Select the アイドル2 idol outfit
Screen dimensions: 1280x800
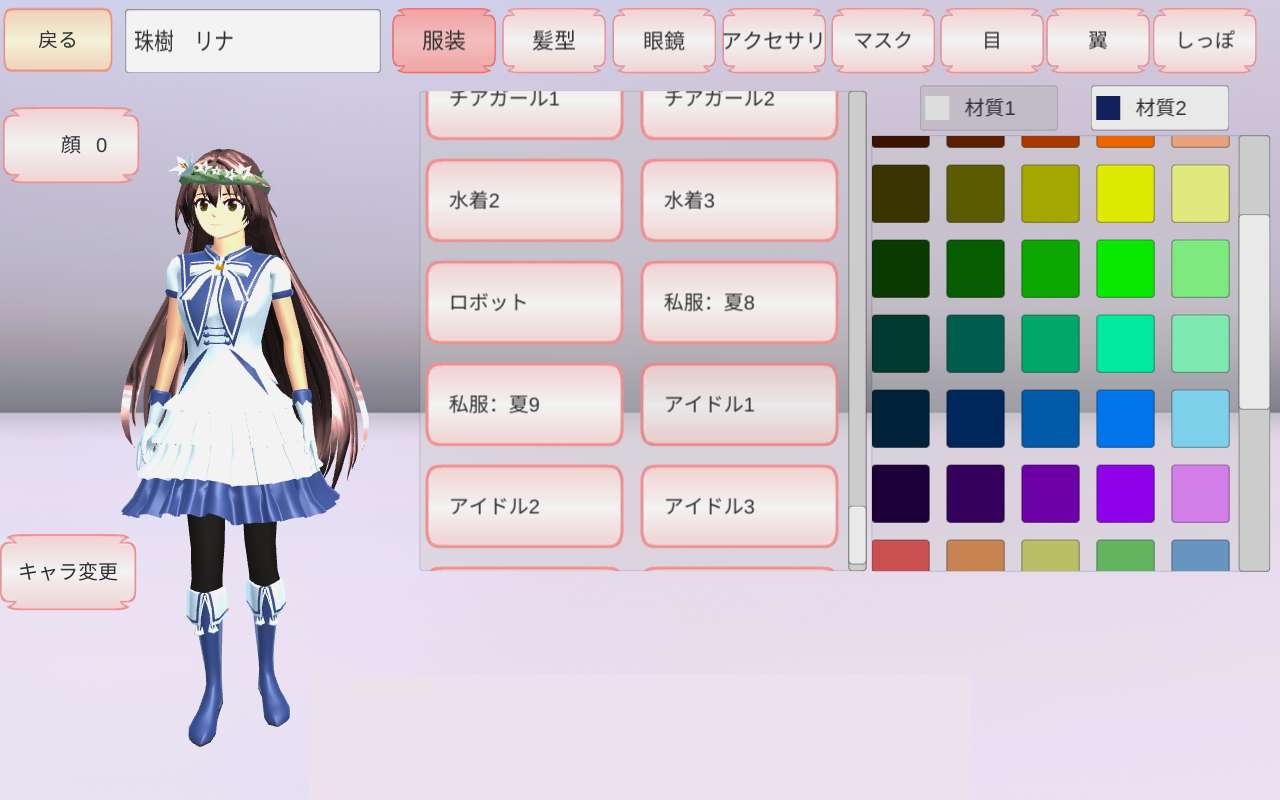point(525,506)
